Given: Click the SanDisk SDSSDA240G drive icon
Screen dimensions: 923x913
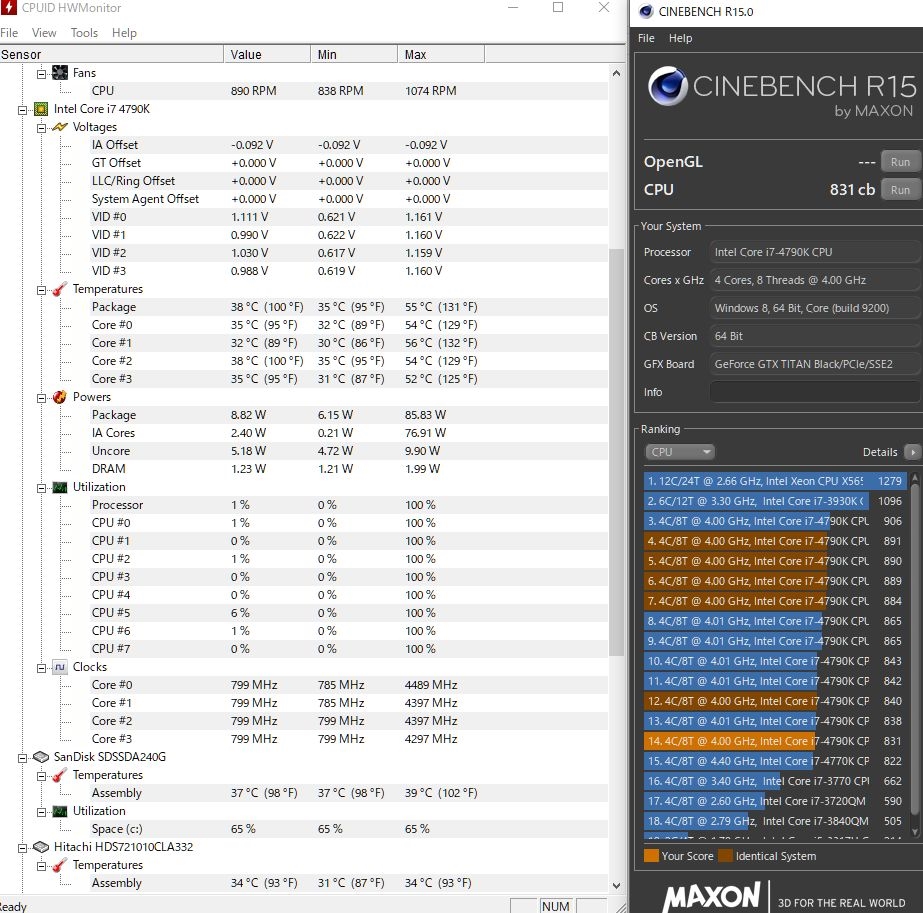Looking at the screenshot, I should 41,756.
